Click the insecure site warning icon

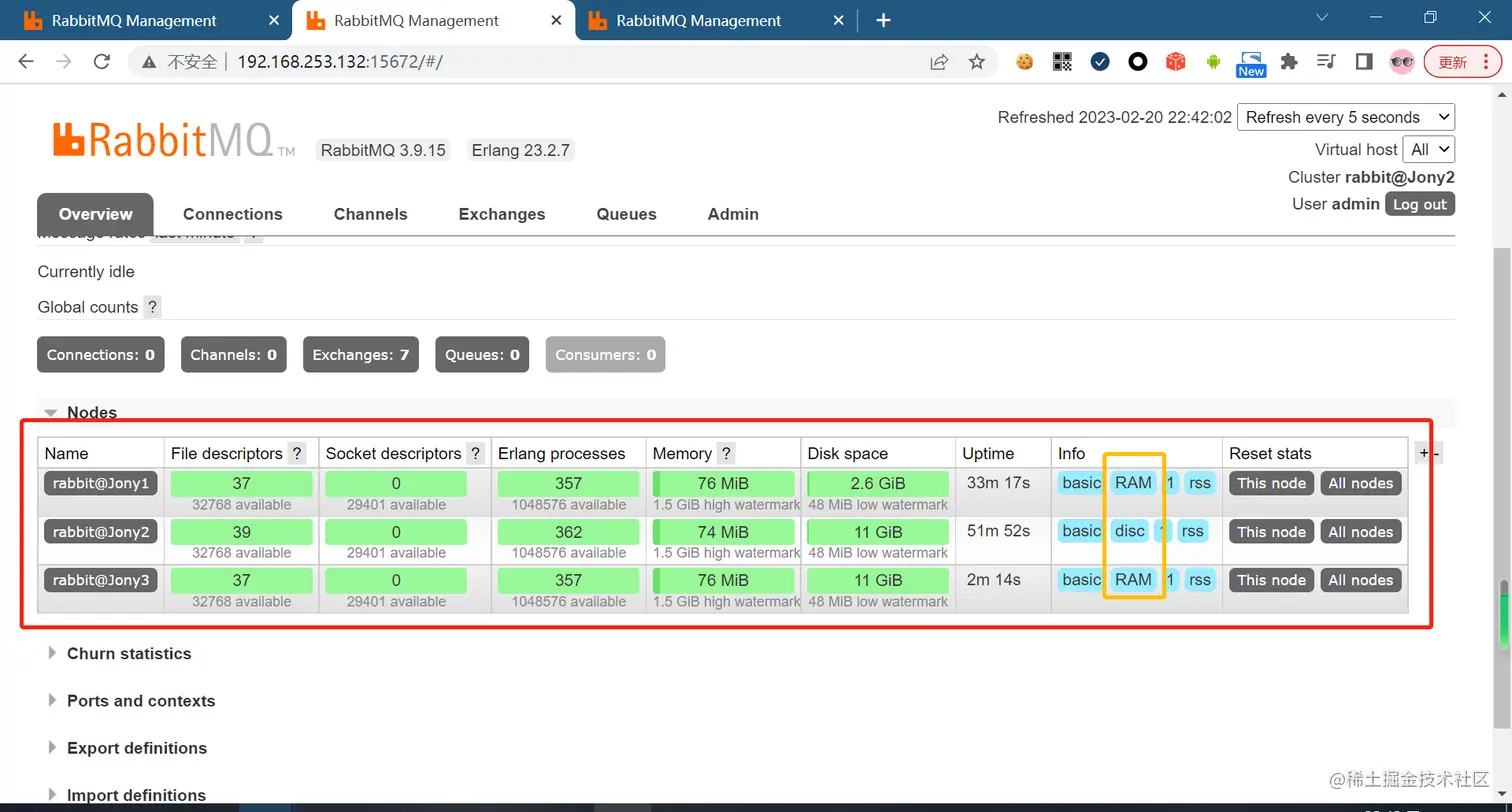[x=149, y=62]
